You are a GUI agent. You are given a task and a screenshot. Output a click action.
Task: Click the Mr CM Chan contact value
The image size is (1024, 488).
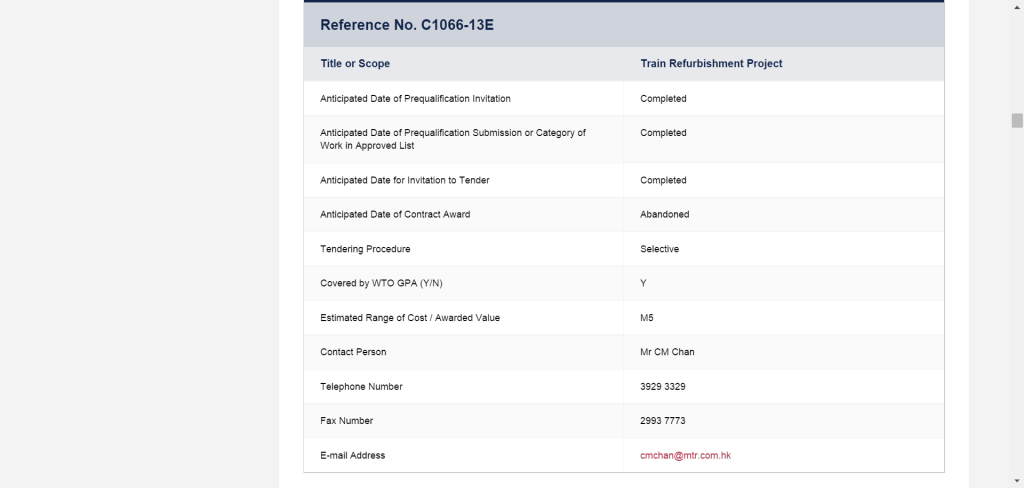coord(667,352)
